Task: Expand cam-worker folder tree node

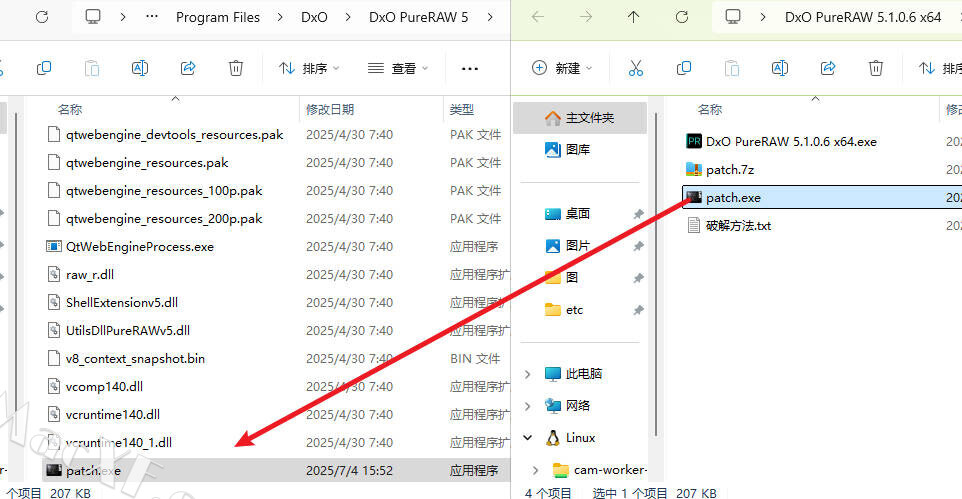Action: click(x=536, y=470)
